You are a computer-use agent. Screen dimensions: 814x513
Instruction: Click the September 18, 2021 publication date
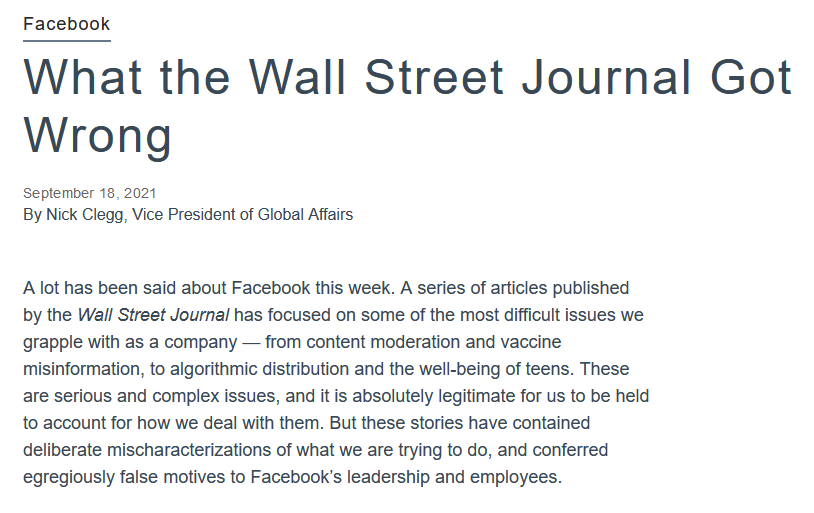click(x=90, y=193)
